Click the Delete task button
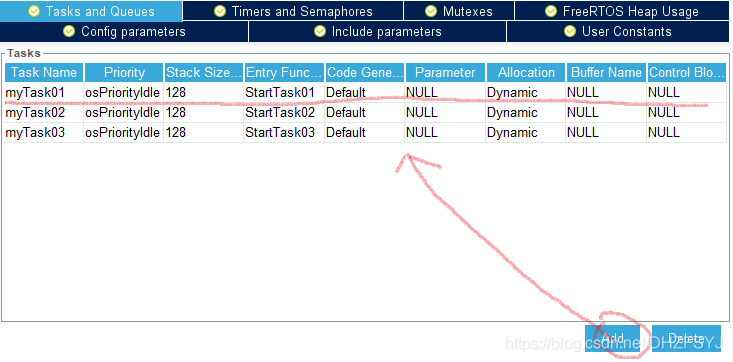The width and height of the screenshot is (733, 362). tap(686, 338)
